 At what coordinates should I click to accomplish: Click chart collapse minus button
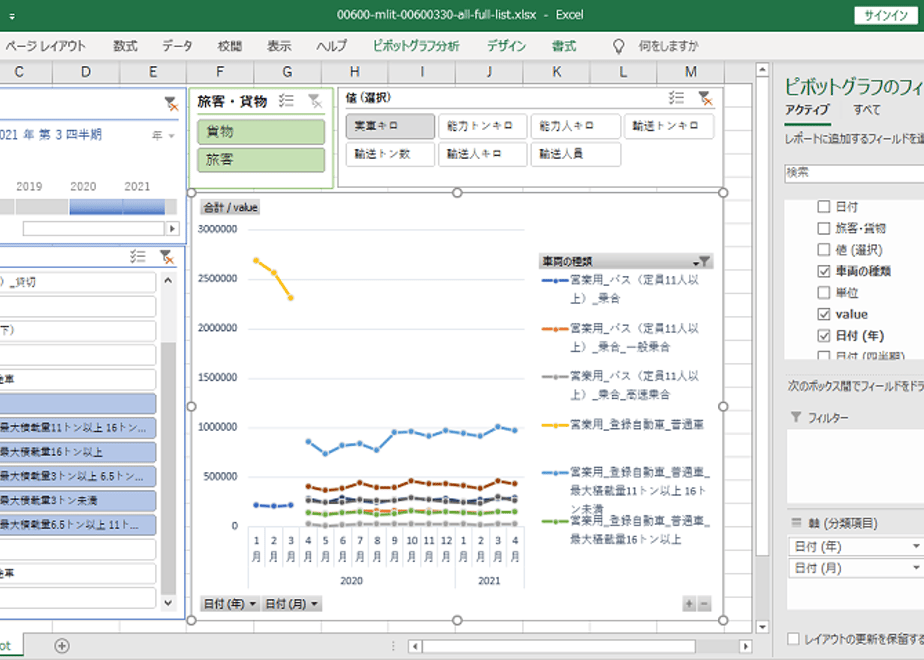coord(704,603)
